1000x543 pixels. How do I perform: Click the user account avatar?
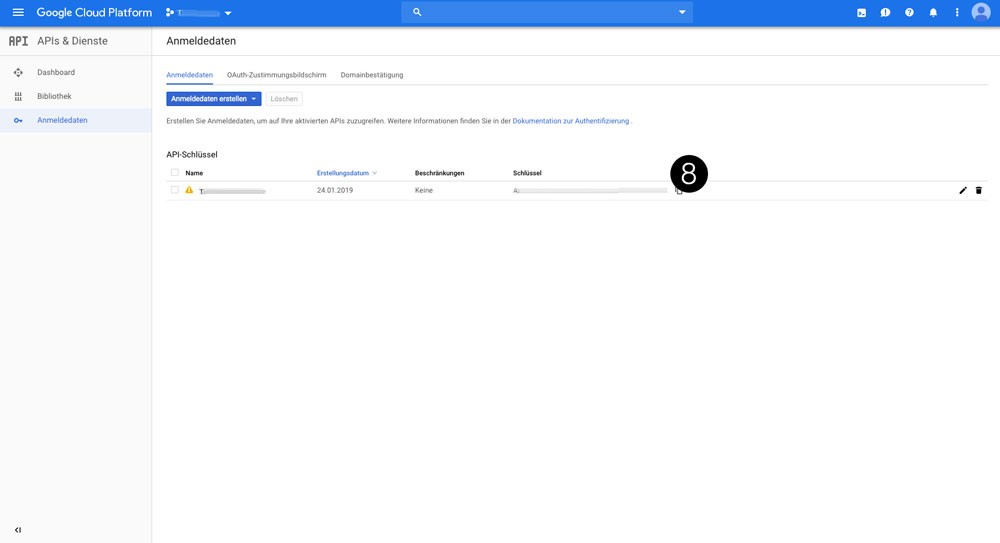pos(981,13)
